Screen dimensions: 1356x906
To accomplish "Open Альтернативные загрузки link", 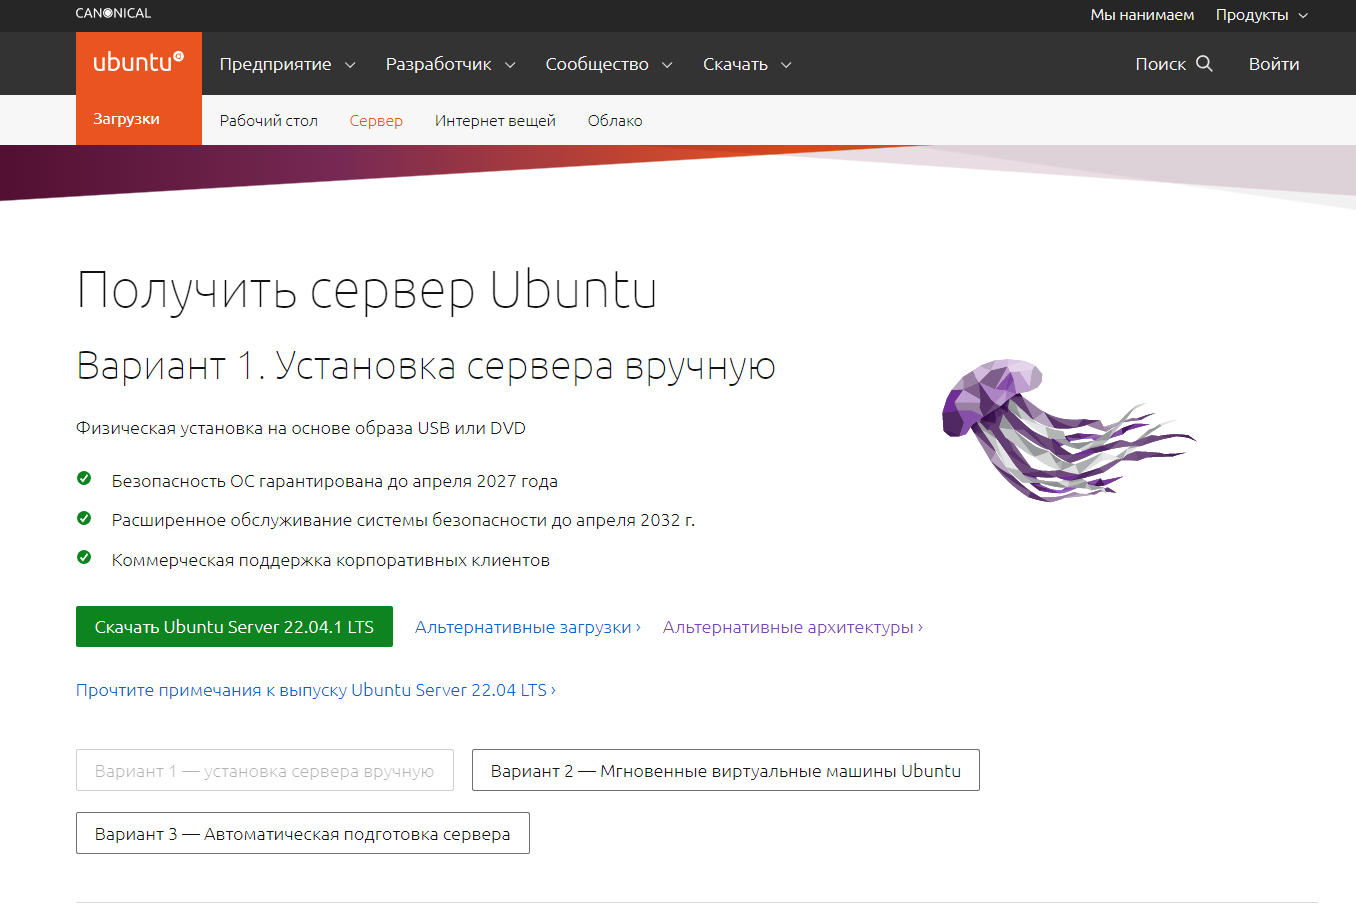I will click(x=527, y=627).
